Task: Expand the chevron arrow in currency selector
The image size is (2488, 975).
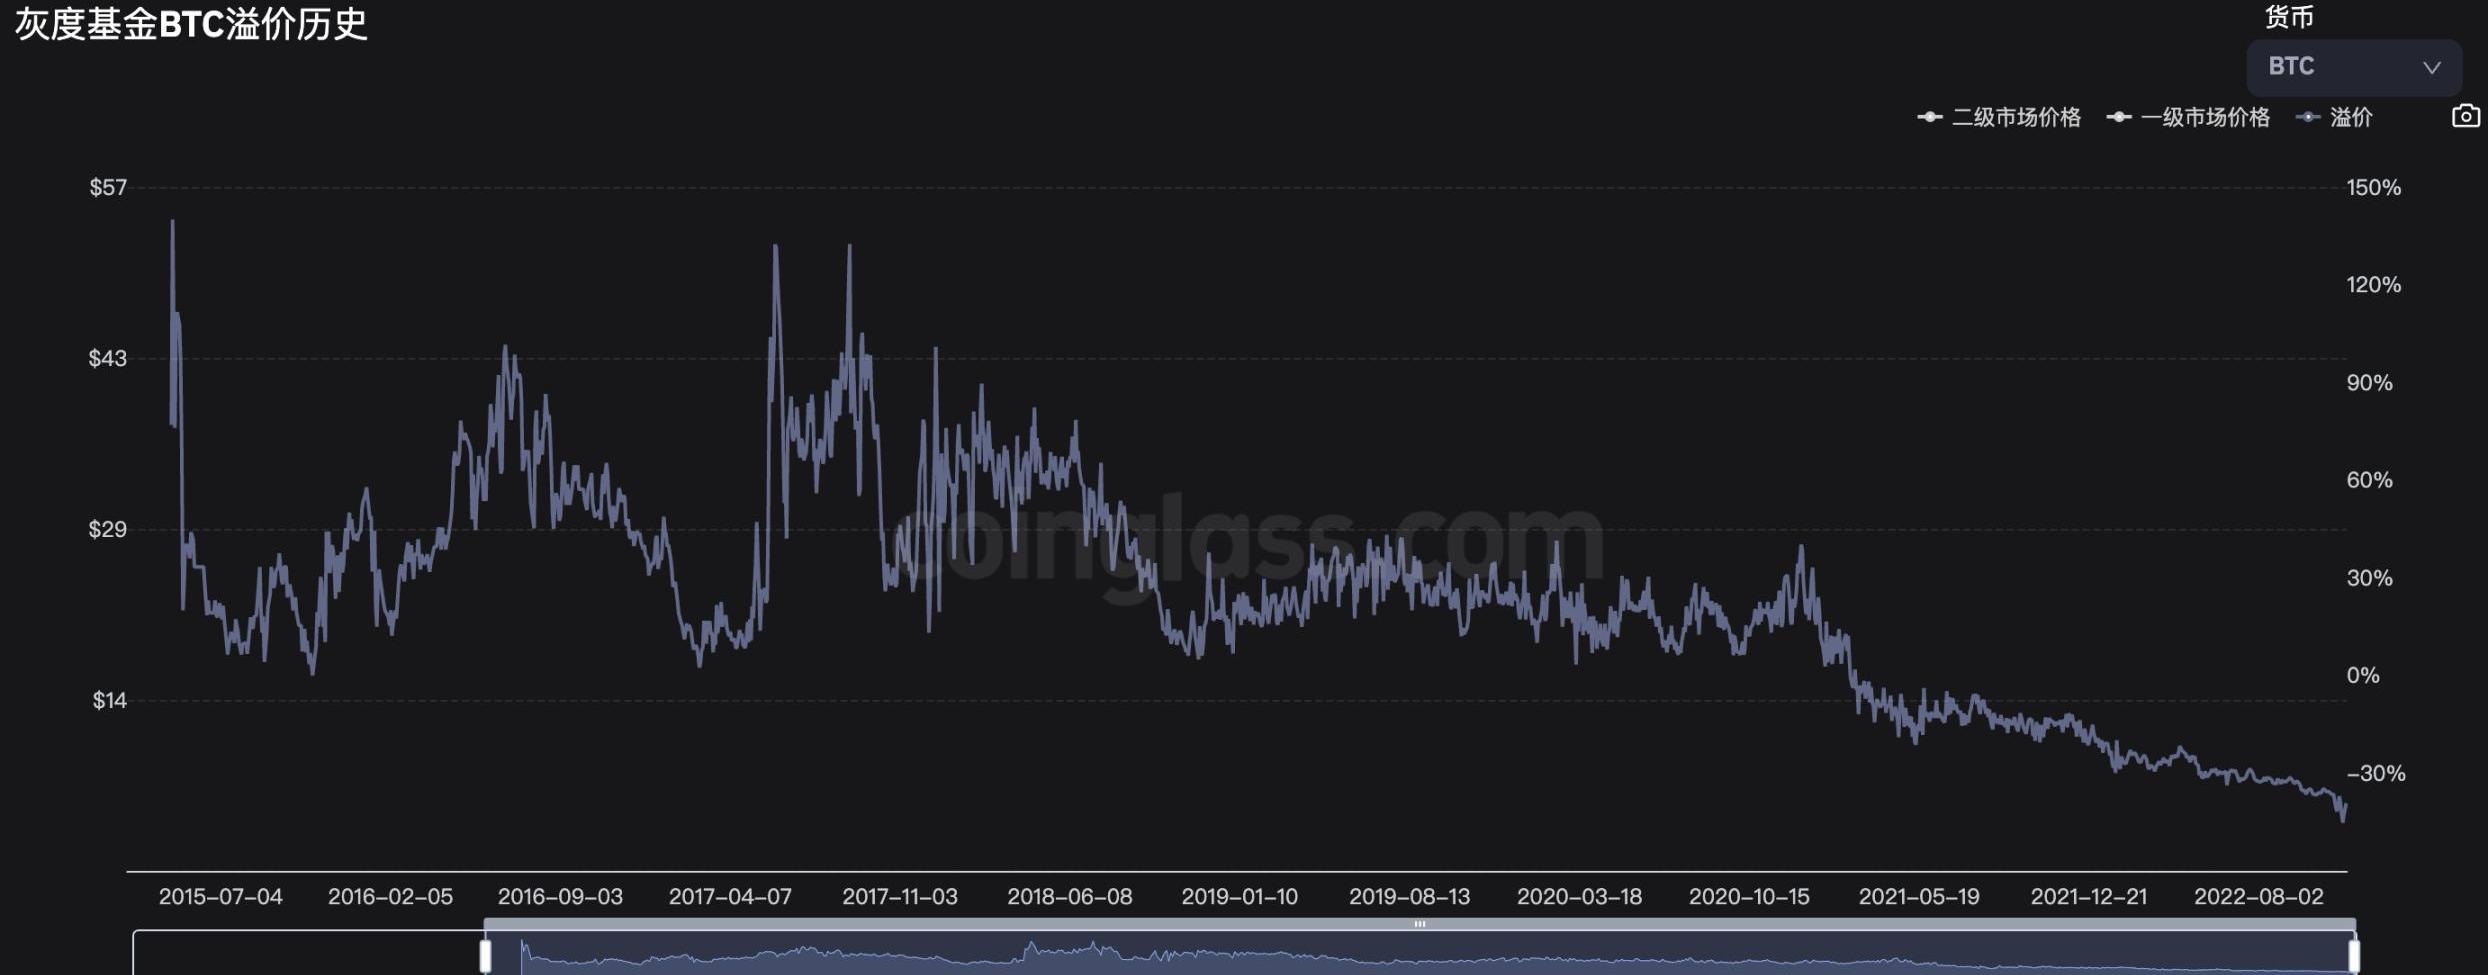Action: 2431,68
